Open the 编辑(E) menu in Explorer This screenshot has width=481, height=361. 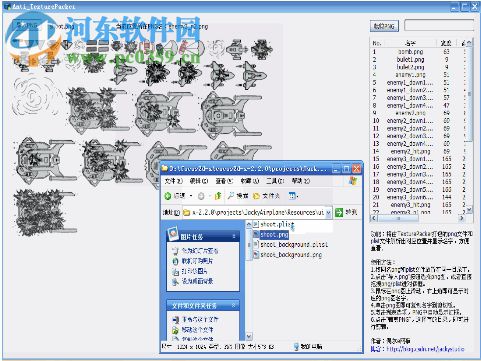(199, 181)
